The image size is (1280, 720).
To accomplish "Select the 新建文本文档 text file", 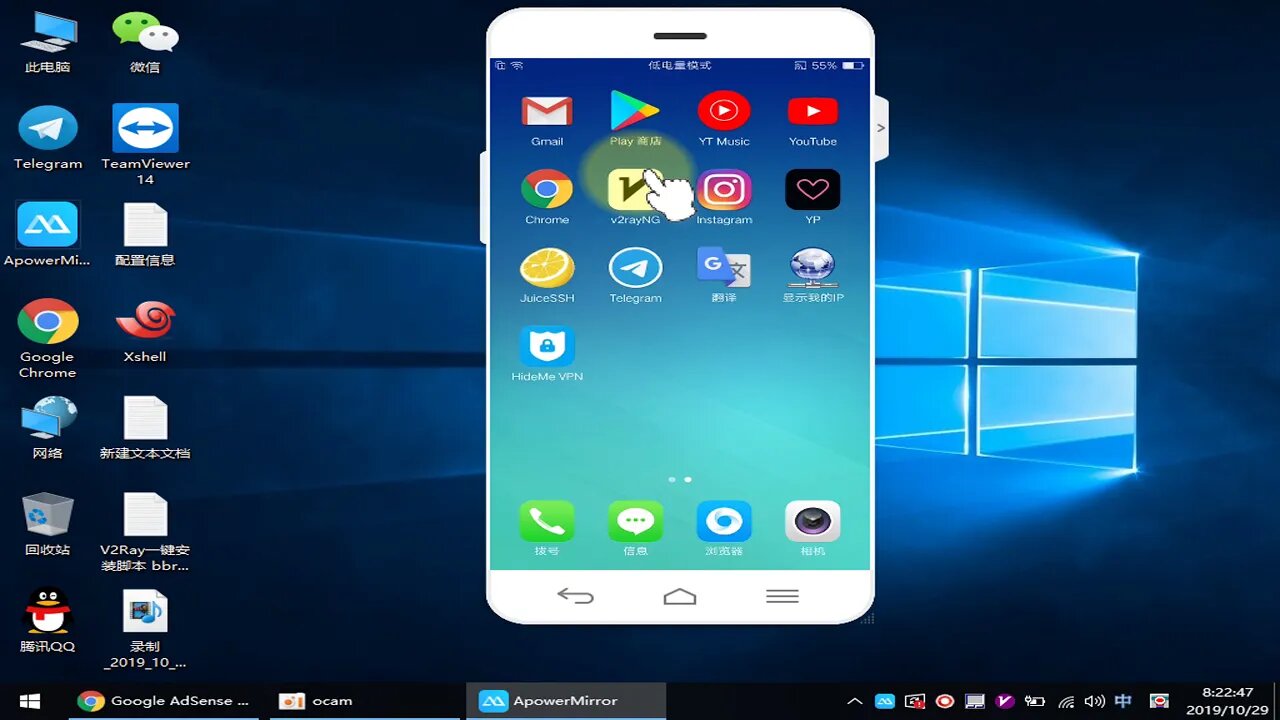I will [145, 427].
